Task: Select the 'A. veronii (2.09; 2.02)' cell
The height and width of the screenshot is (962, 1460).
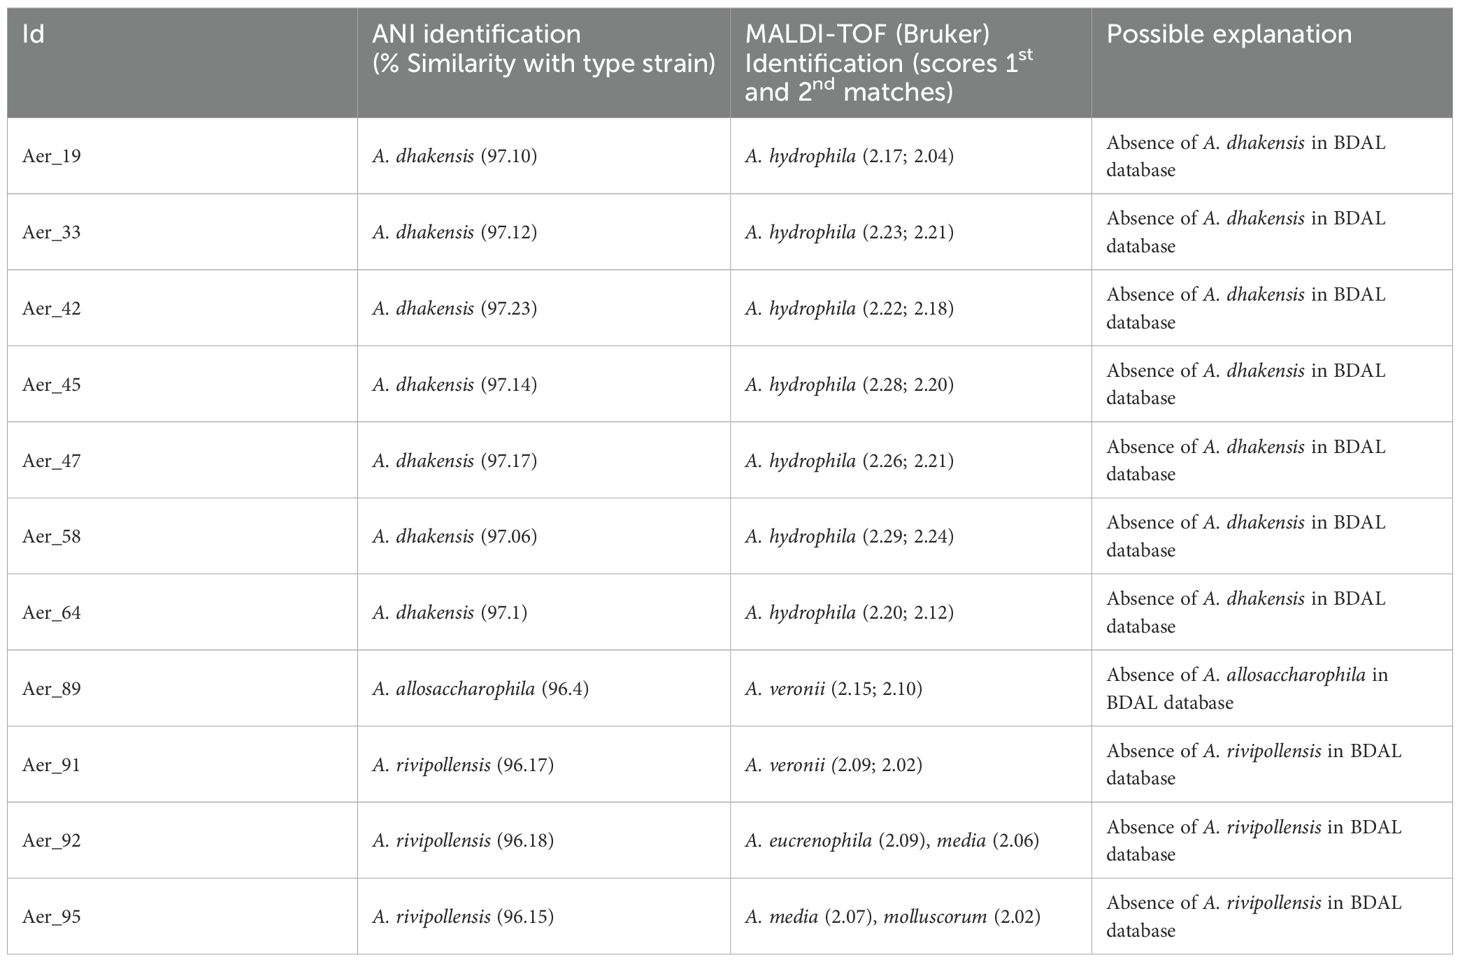Action: tap(833, 765)
